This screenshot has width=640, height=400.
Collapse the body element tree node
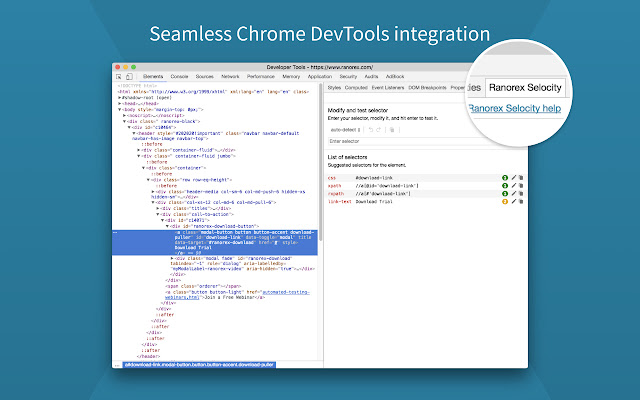click(120, 109)
